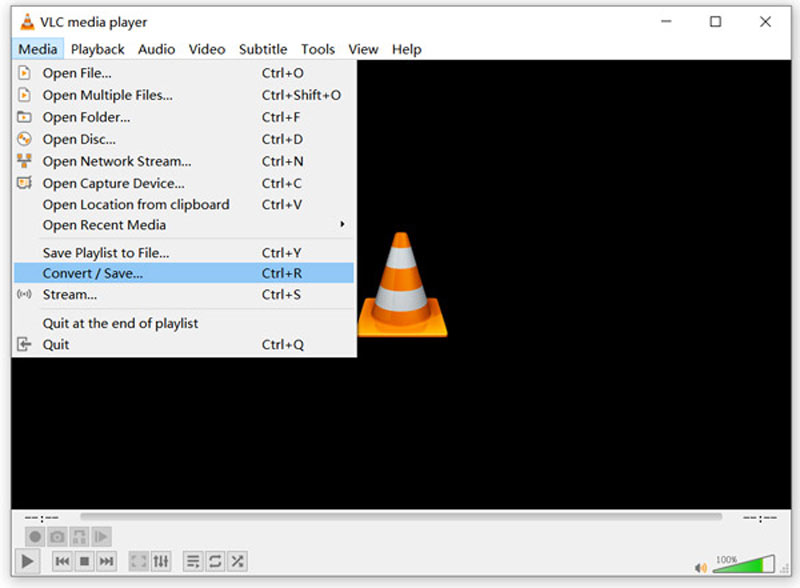The image size is (800, 588).
Task: Adjust the 100% volume slider
Action: point(745,565)
